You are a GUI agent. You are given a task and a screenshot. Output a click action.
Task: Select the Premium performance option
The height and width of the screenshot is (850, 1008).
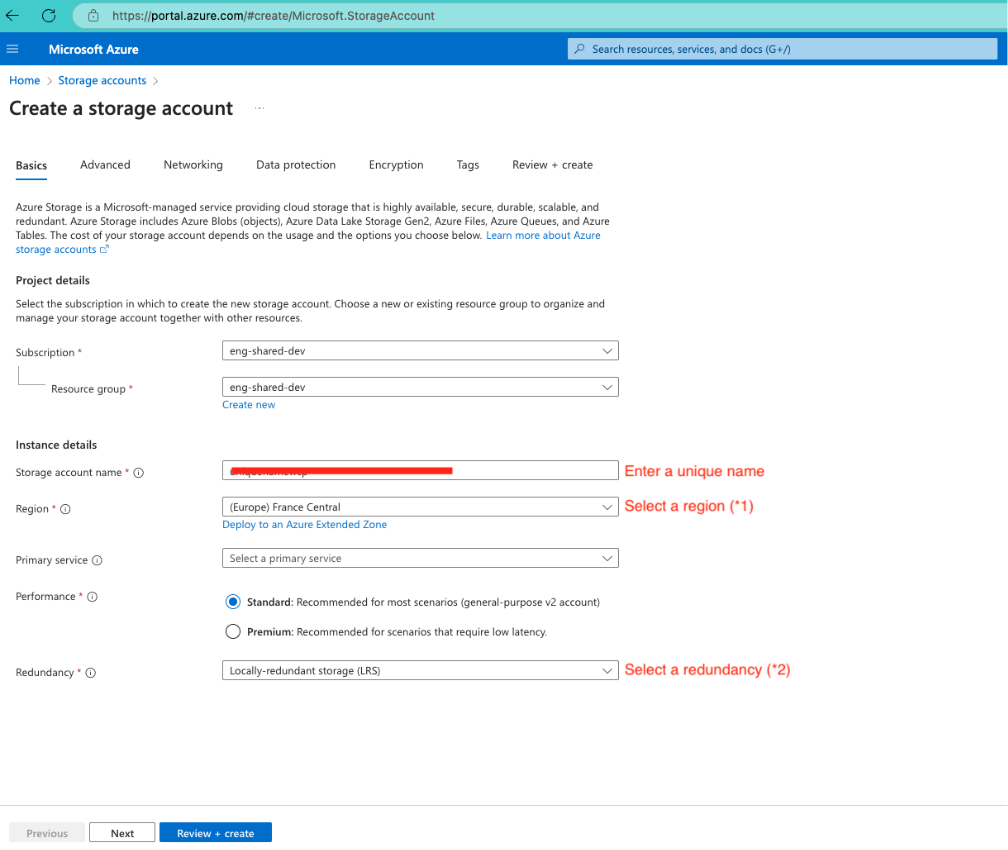[x=233, y=631]
